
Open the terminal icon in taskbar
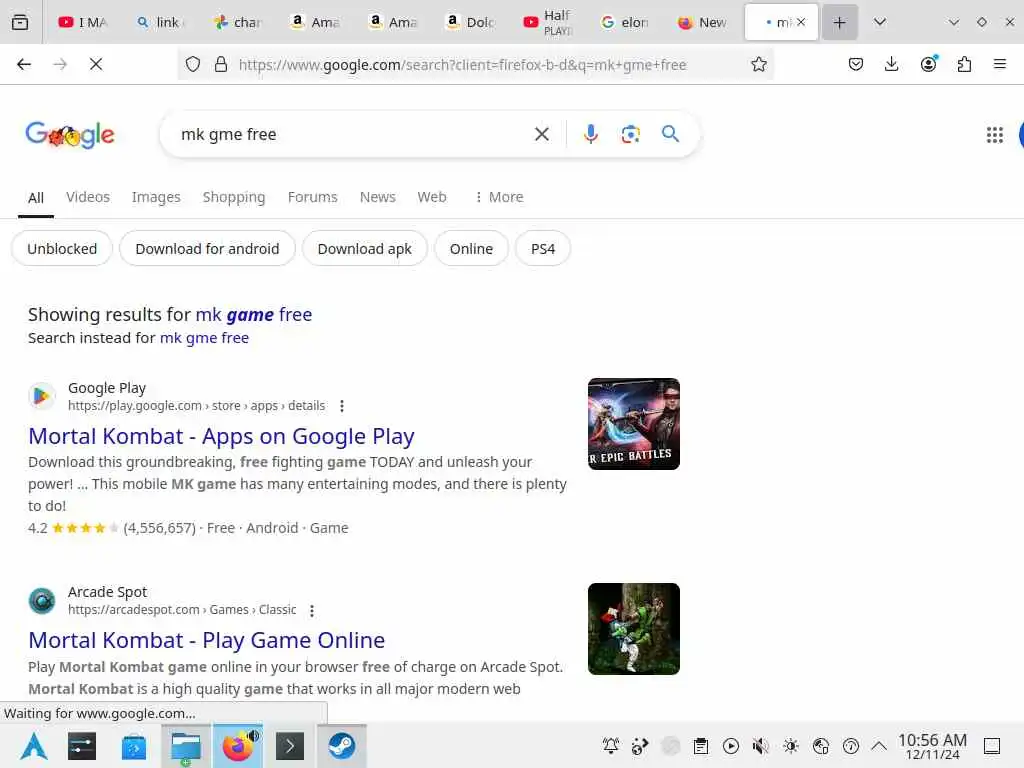(x=290, y=745)
